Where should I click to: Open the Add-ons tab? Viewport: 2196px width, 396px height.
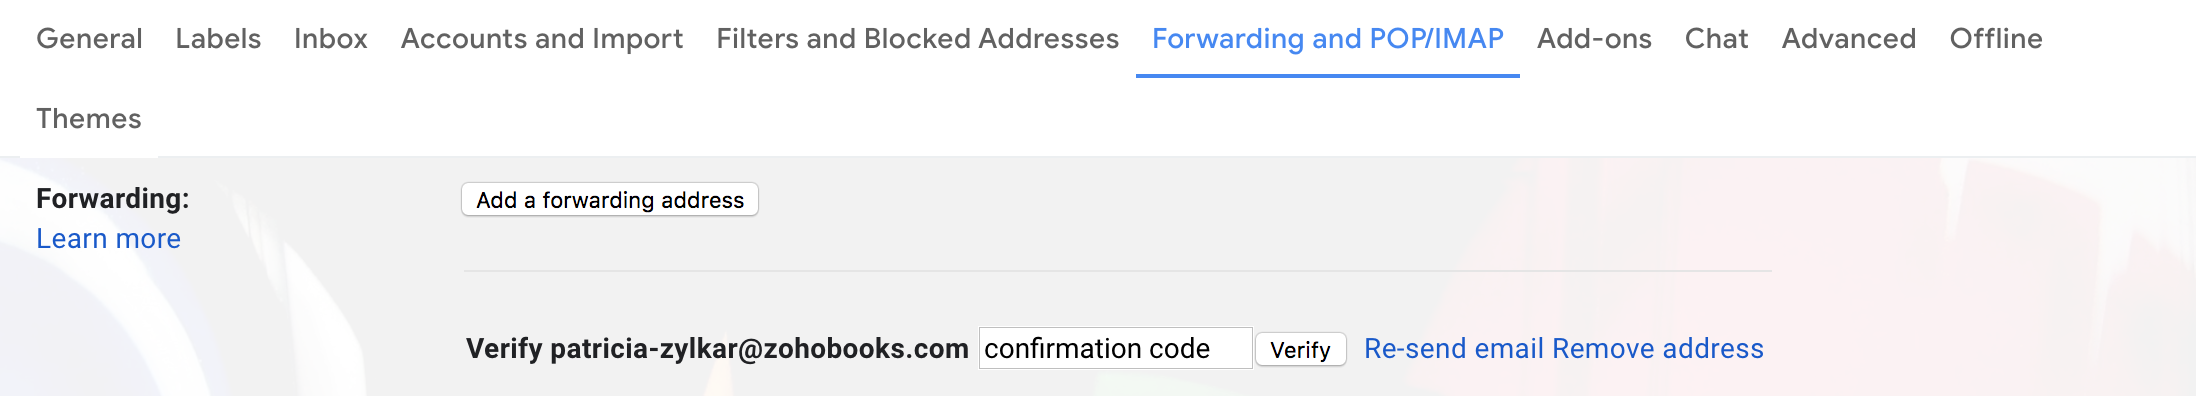tap(1594, 39)
